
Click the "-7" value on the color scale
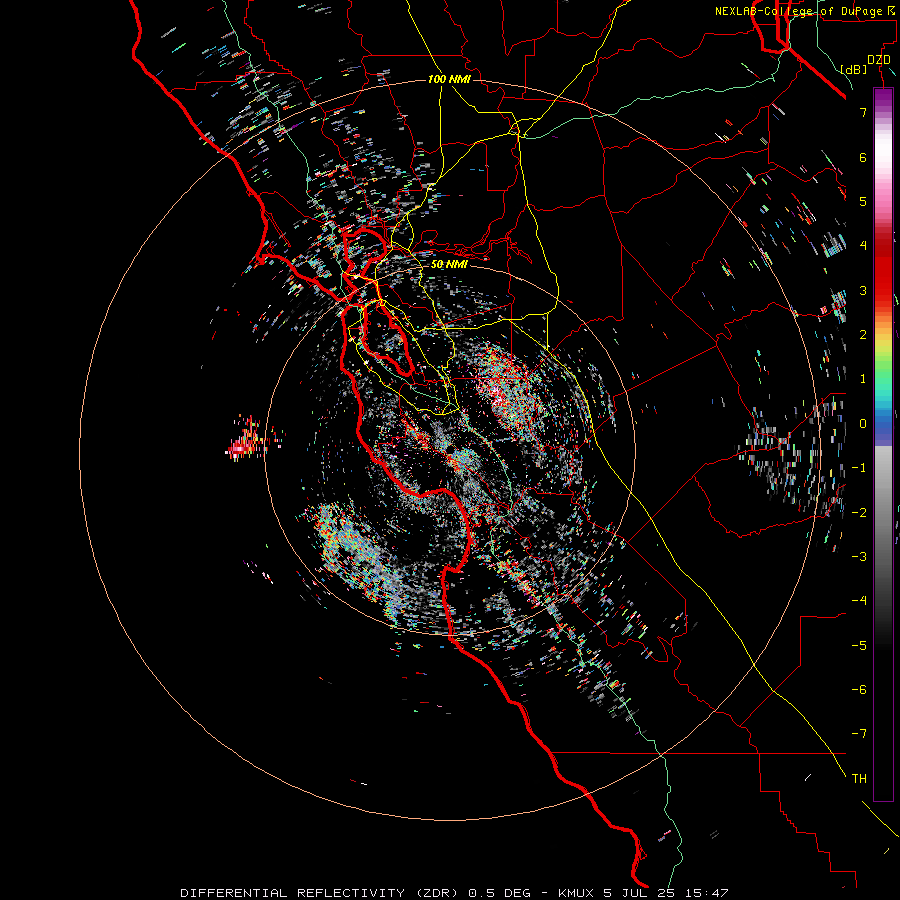tap(859, 734)
